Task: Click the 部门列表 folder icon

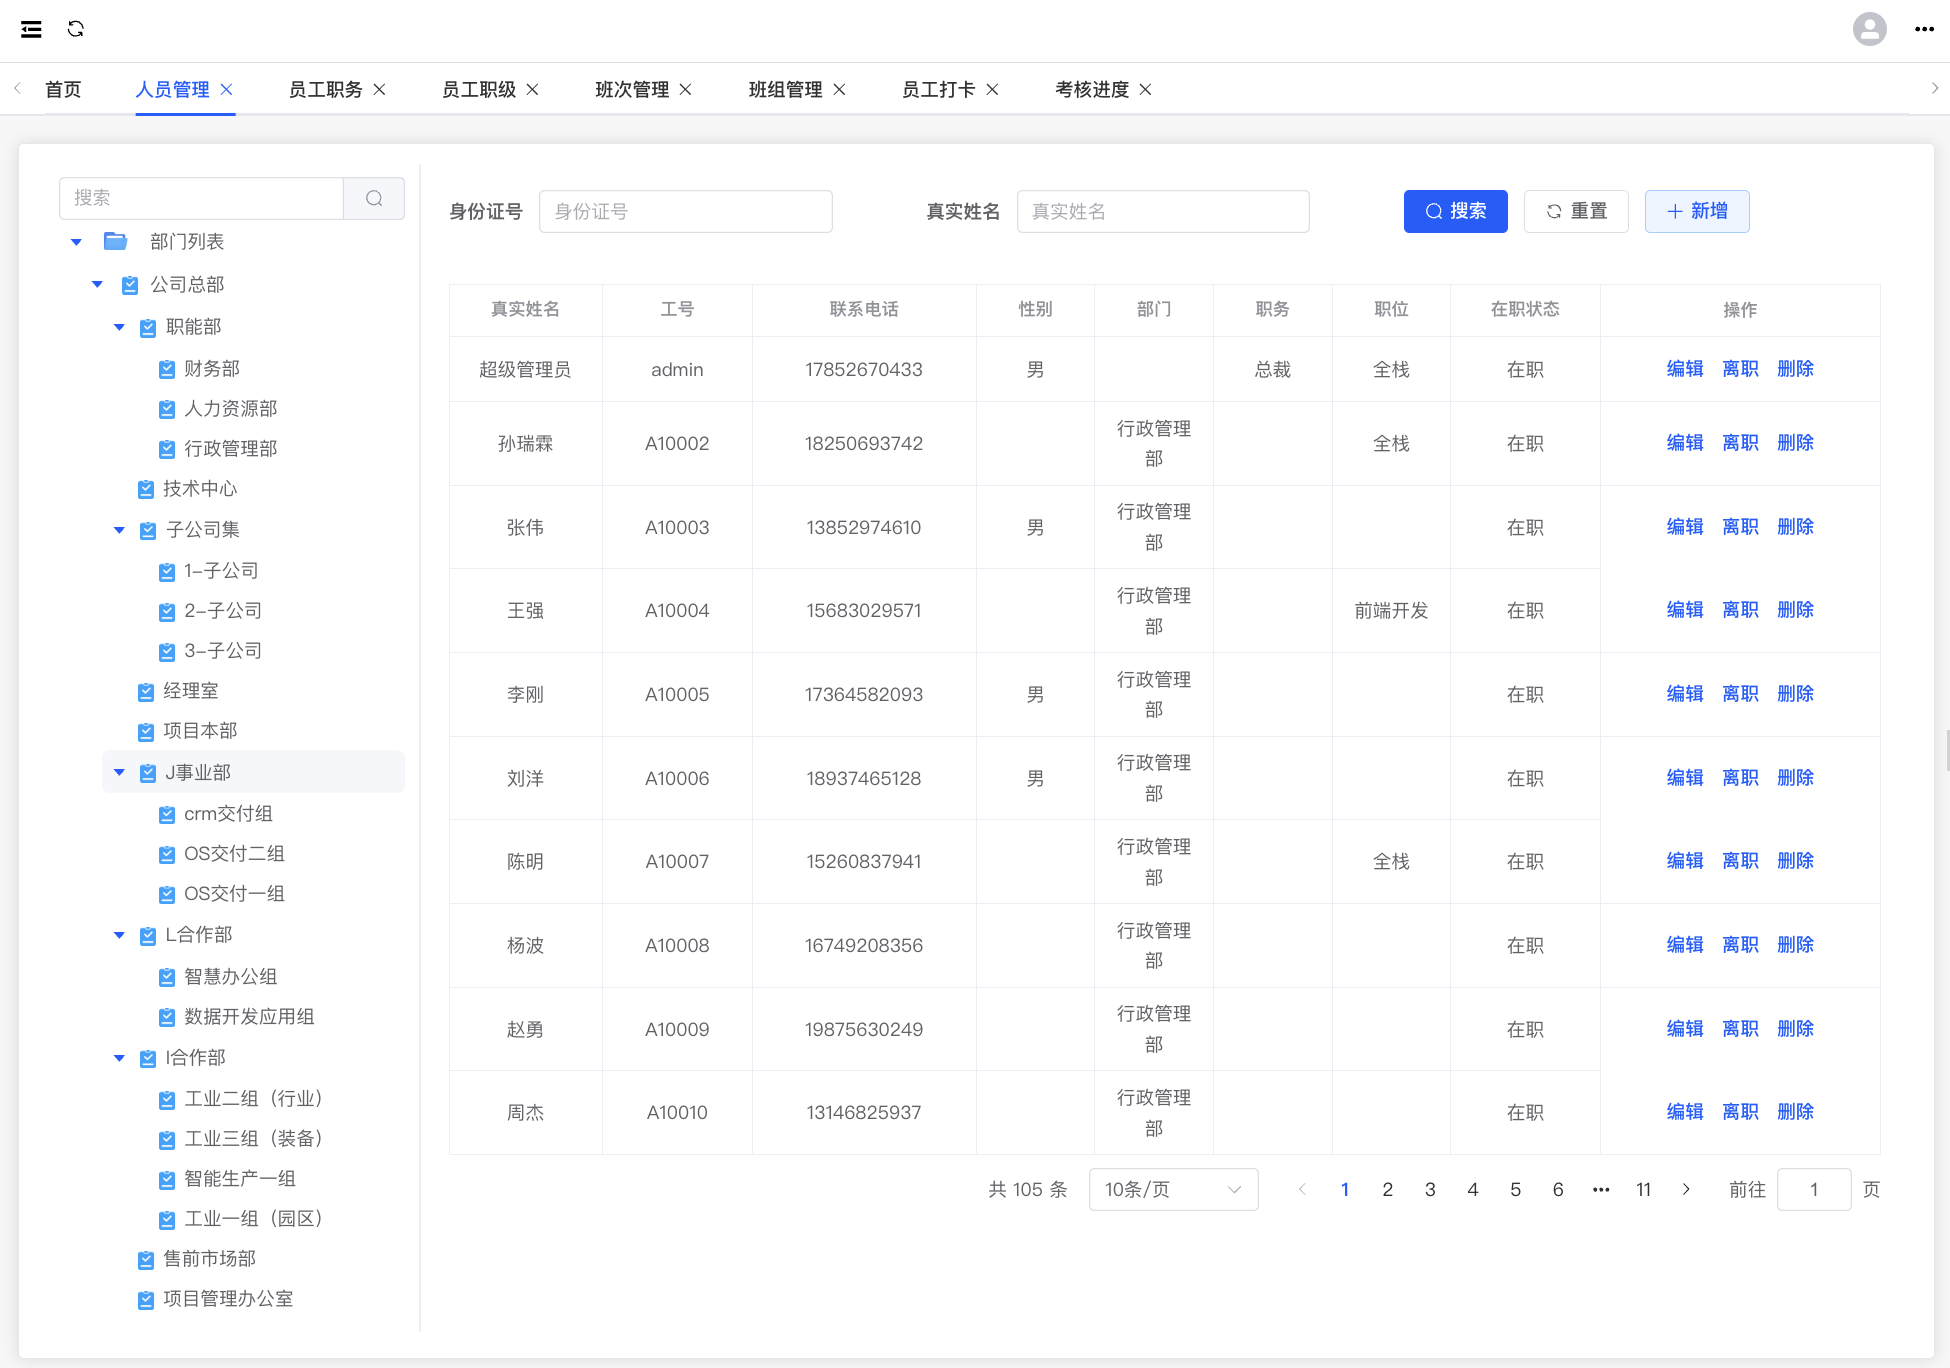Action: (x=116, y=241)
